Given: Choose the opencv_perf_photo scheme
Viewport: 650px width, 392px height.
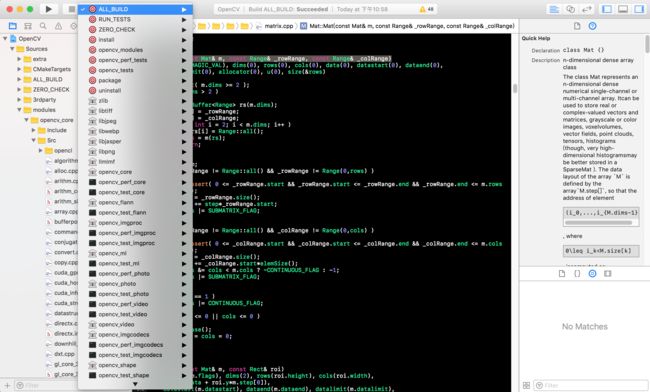Looking at the screenshot, I should pos(135,273).
